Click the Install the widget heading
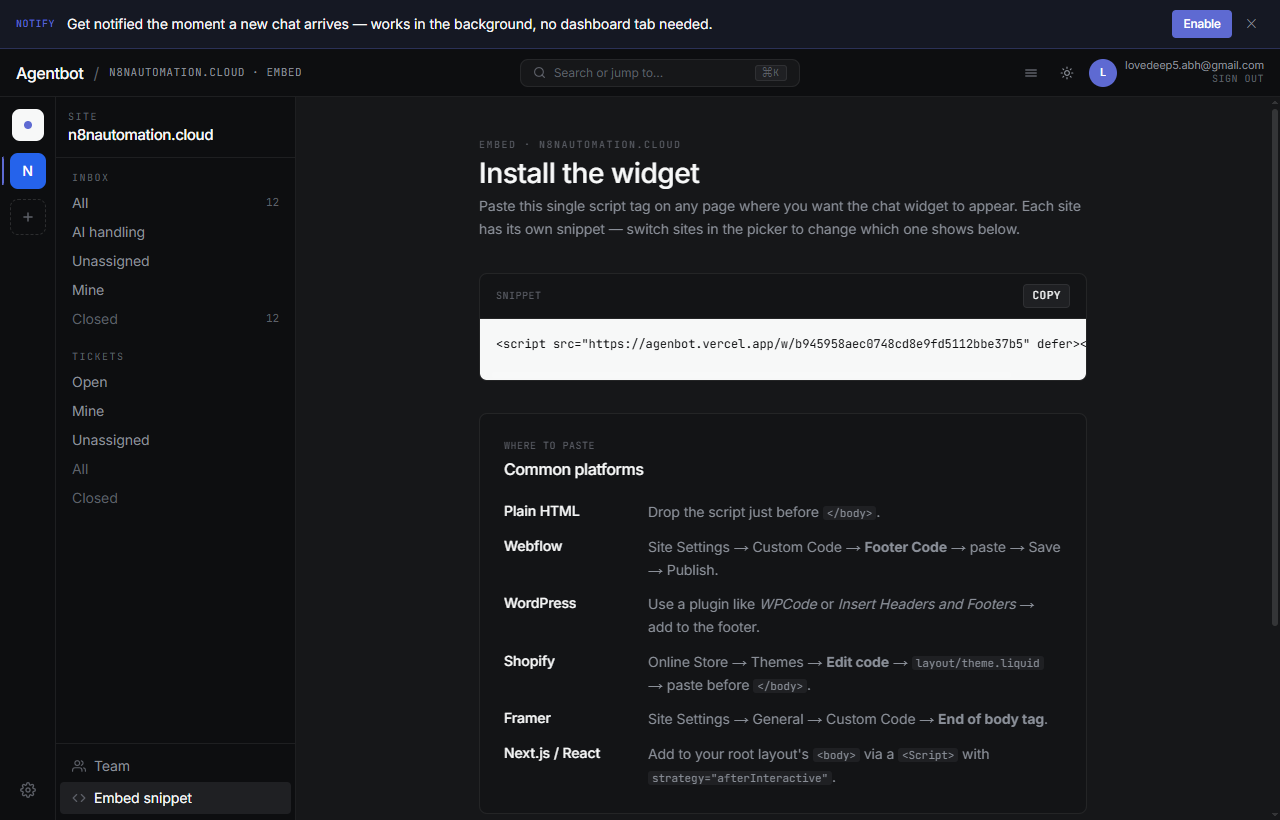Screen dimensions: 1280x820 (x=589, y=173)
